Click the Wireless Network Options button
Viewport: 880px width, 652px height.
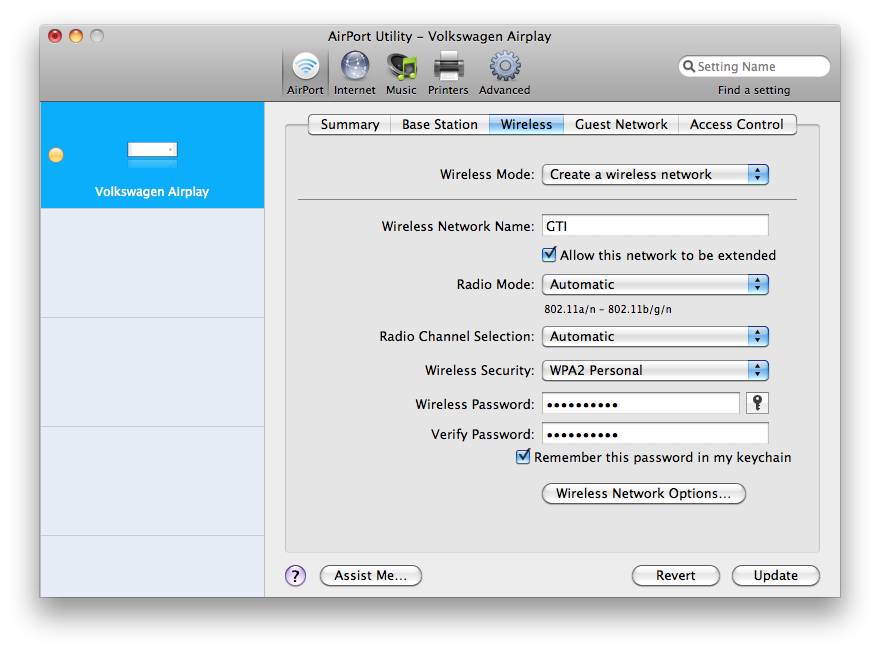(644, 494)
